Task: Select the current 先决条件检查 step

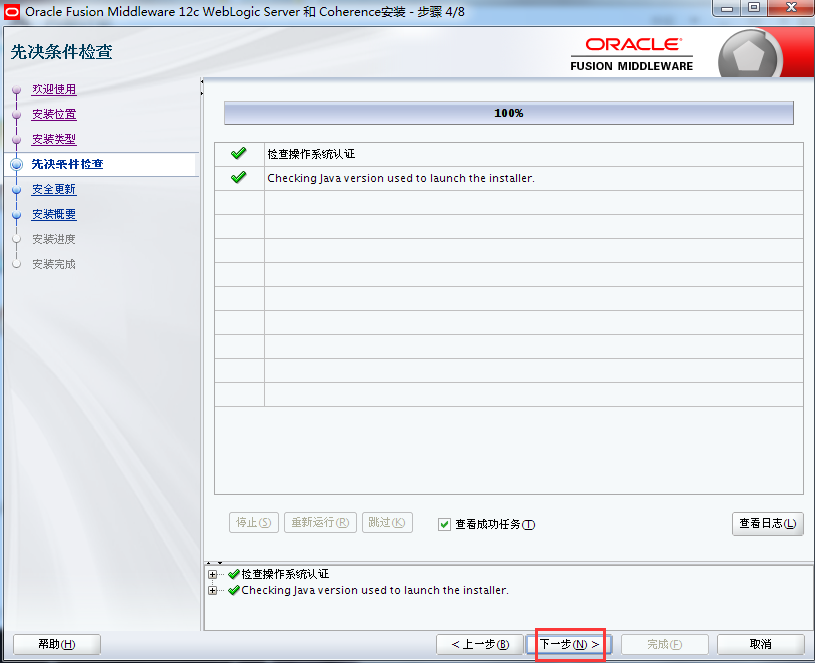Action: point(68,164)
